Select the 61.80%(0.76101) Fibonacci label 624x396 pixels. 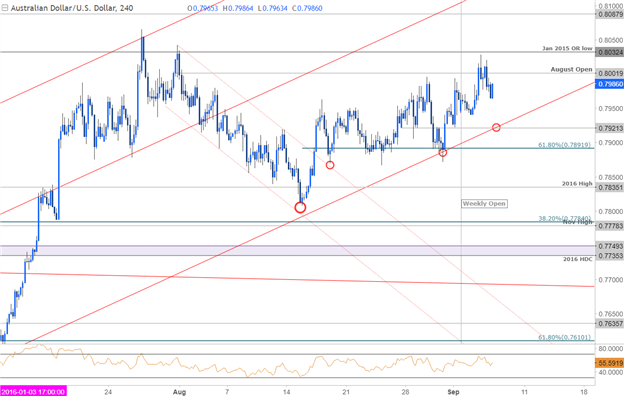pos(564,337)
